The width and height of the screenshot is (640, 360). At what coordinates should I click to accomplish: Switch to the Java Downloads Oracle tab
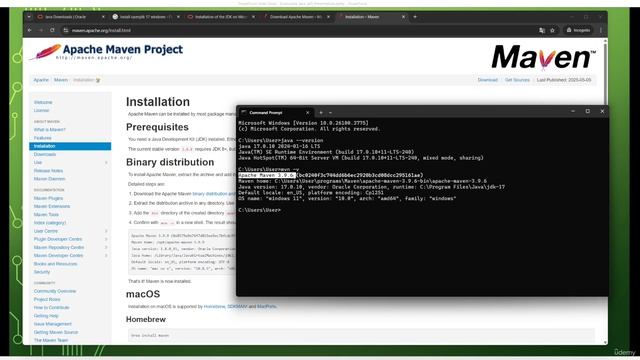(x=65, y=17)
